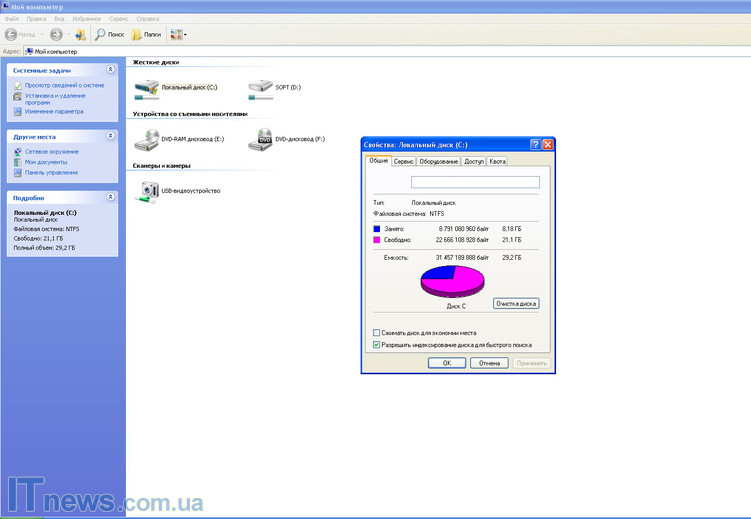Click the DVD-RAM дисковод (E:) icon
751x519 pixels.
coord(146,139)
